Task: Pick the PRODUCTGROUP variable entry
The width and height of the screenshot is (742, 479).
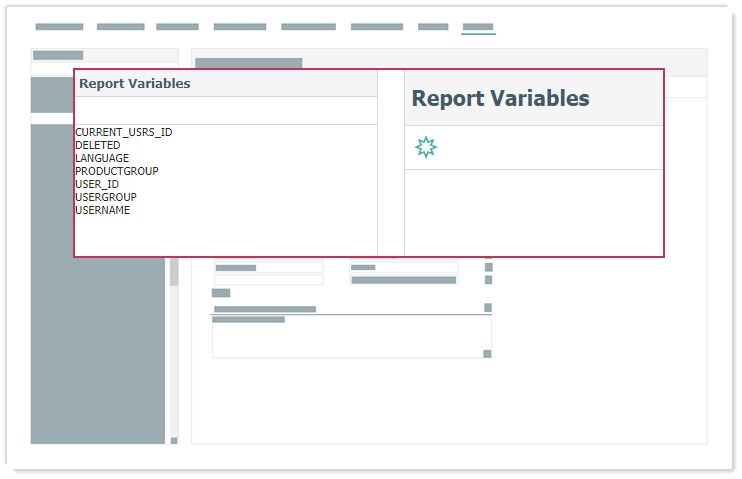Action: coord(116,171)
